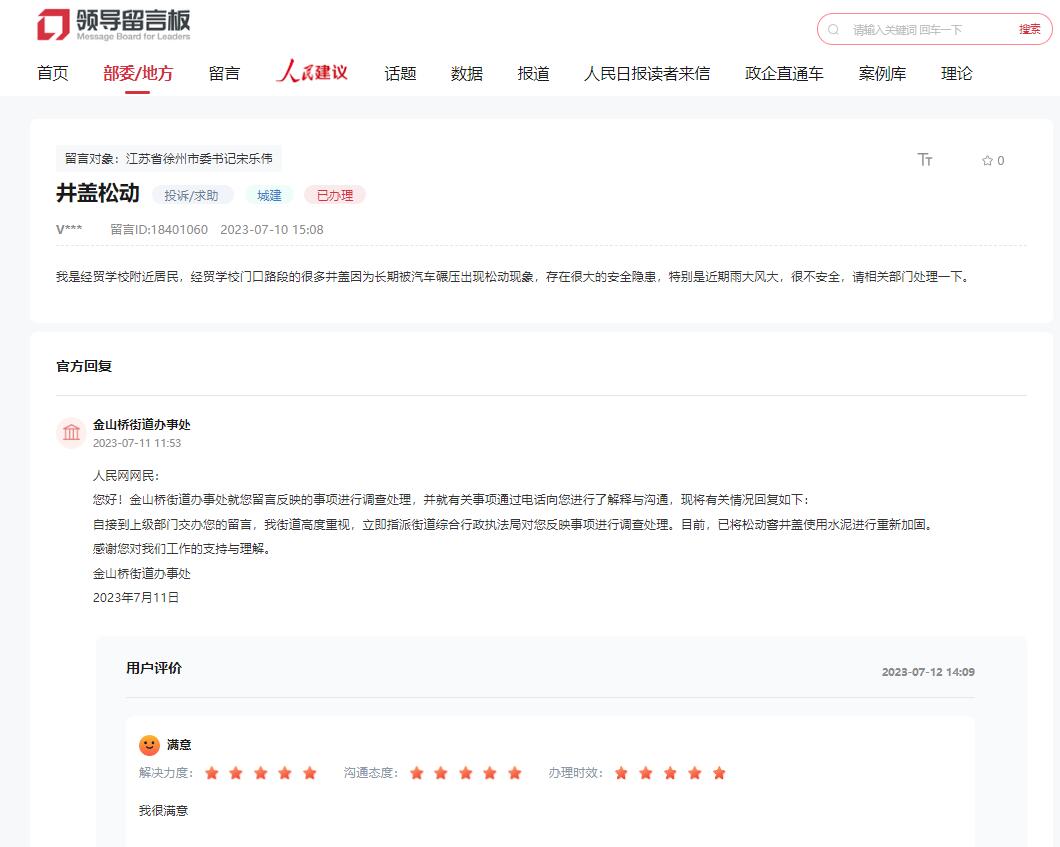This screenshot has height=847, width=1060.
Task: Click the 领导留言板 logo icon
Action: tap(53, 25)
